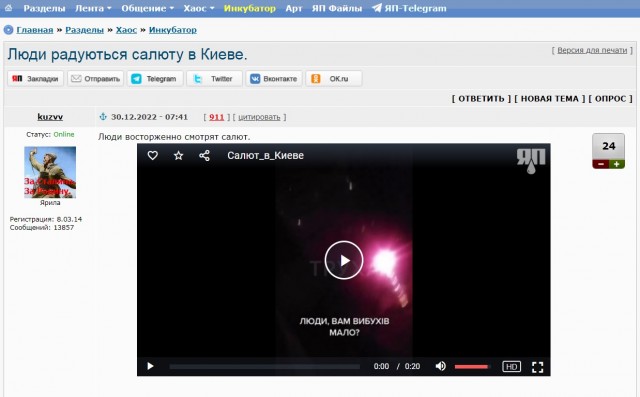Click the ЯП logo in video player

531,161
